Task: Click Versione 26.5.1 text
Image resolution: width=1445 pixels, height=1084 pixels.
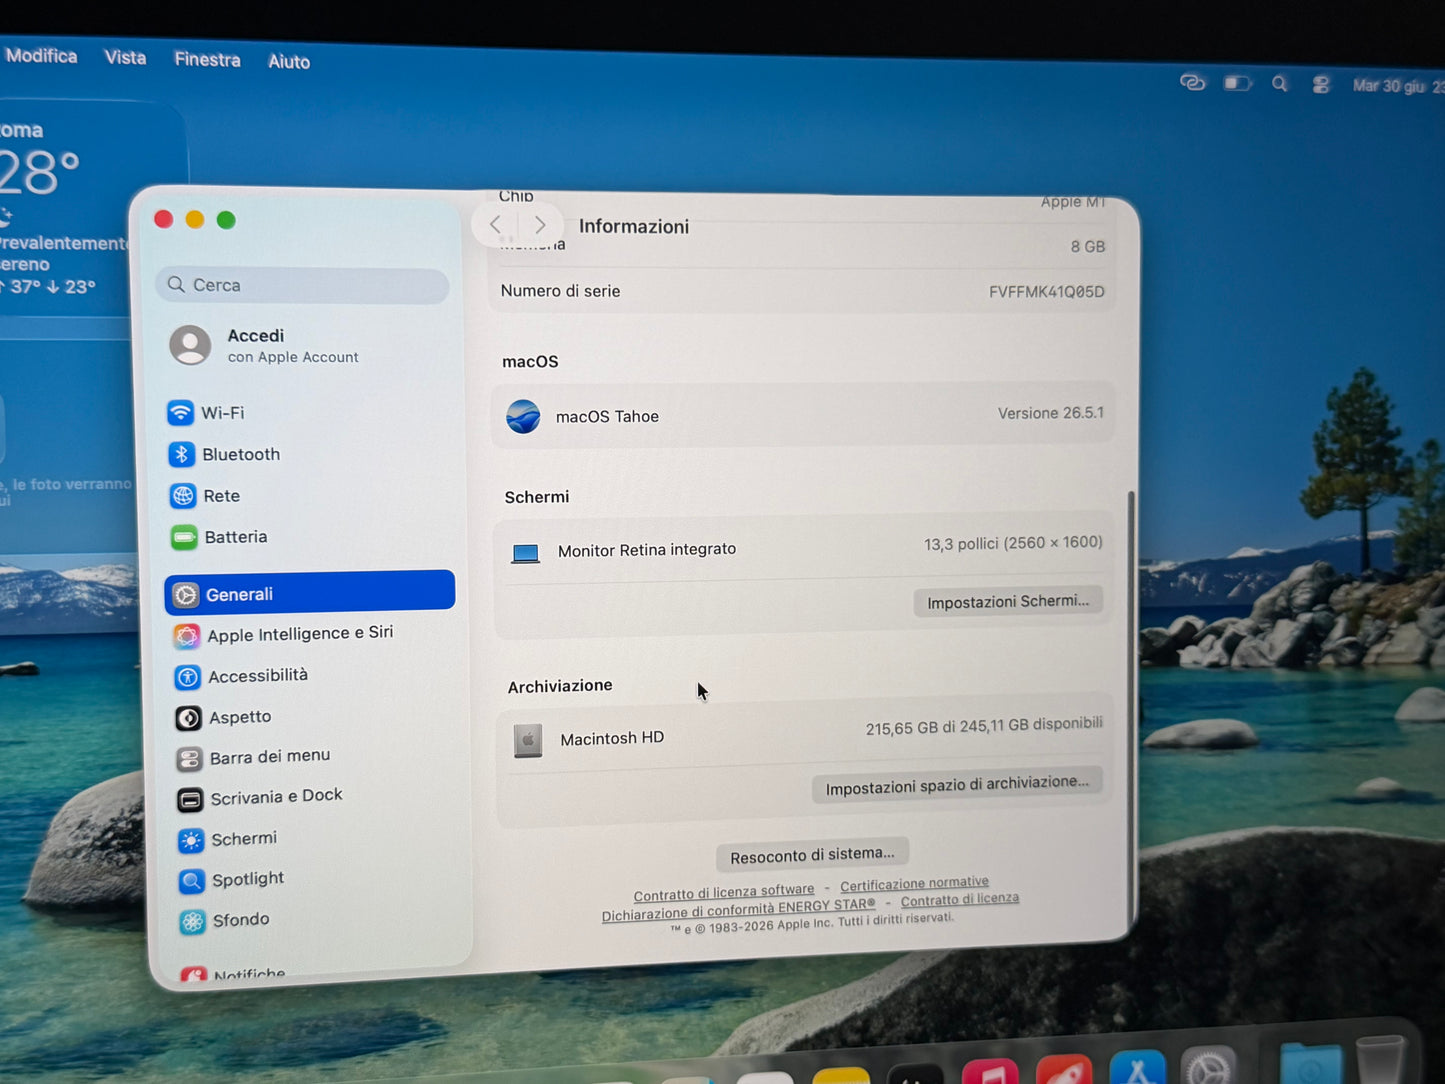Action: tap(1050, 413)
